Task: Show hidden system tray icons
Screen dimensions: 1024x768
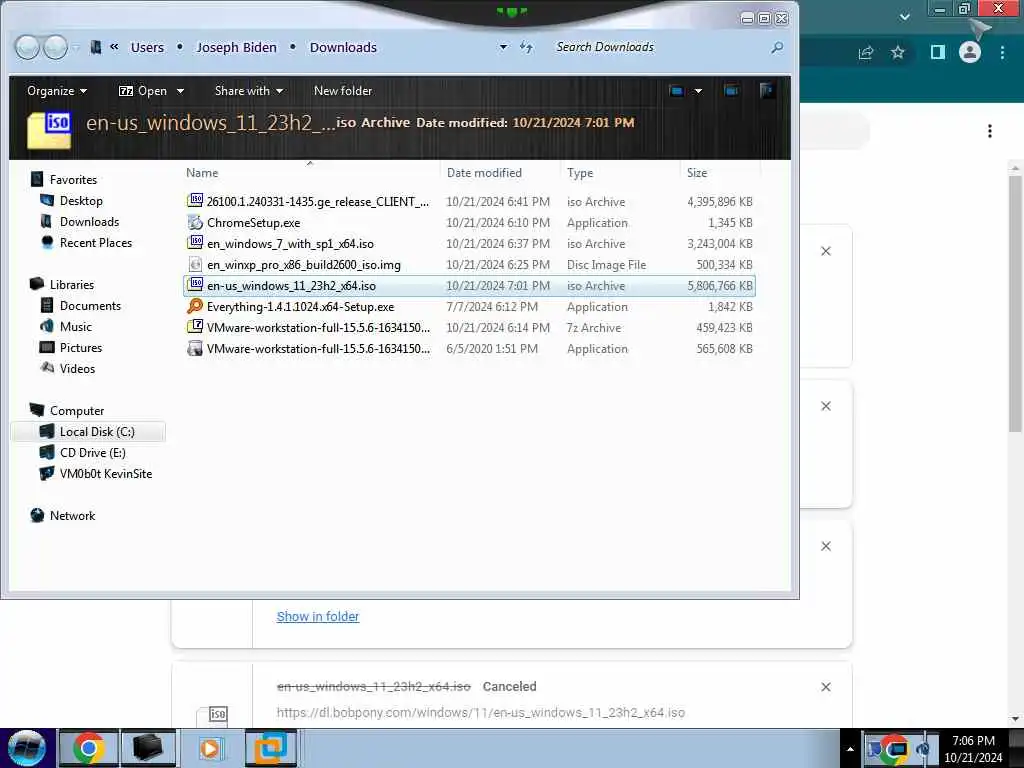Action: click(850, 749)
